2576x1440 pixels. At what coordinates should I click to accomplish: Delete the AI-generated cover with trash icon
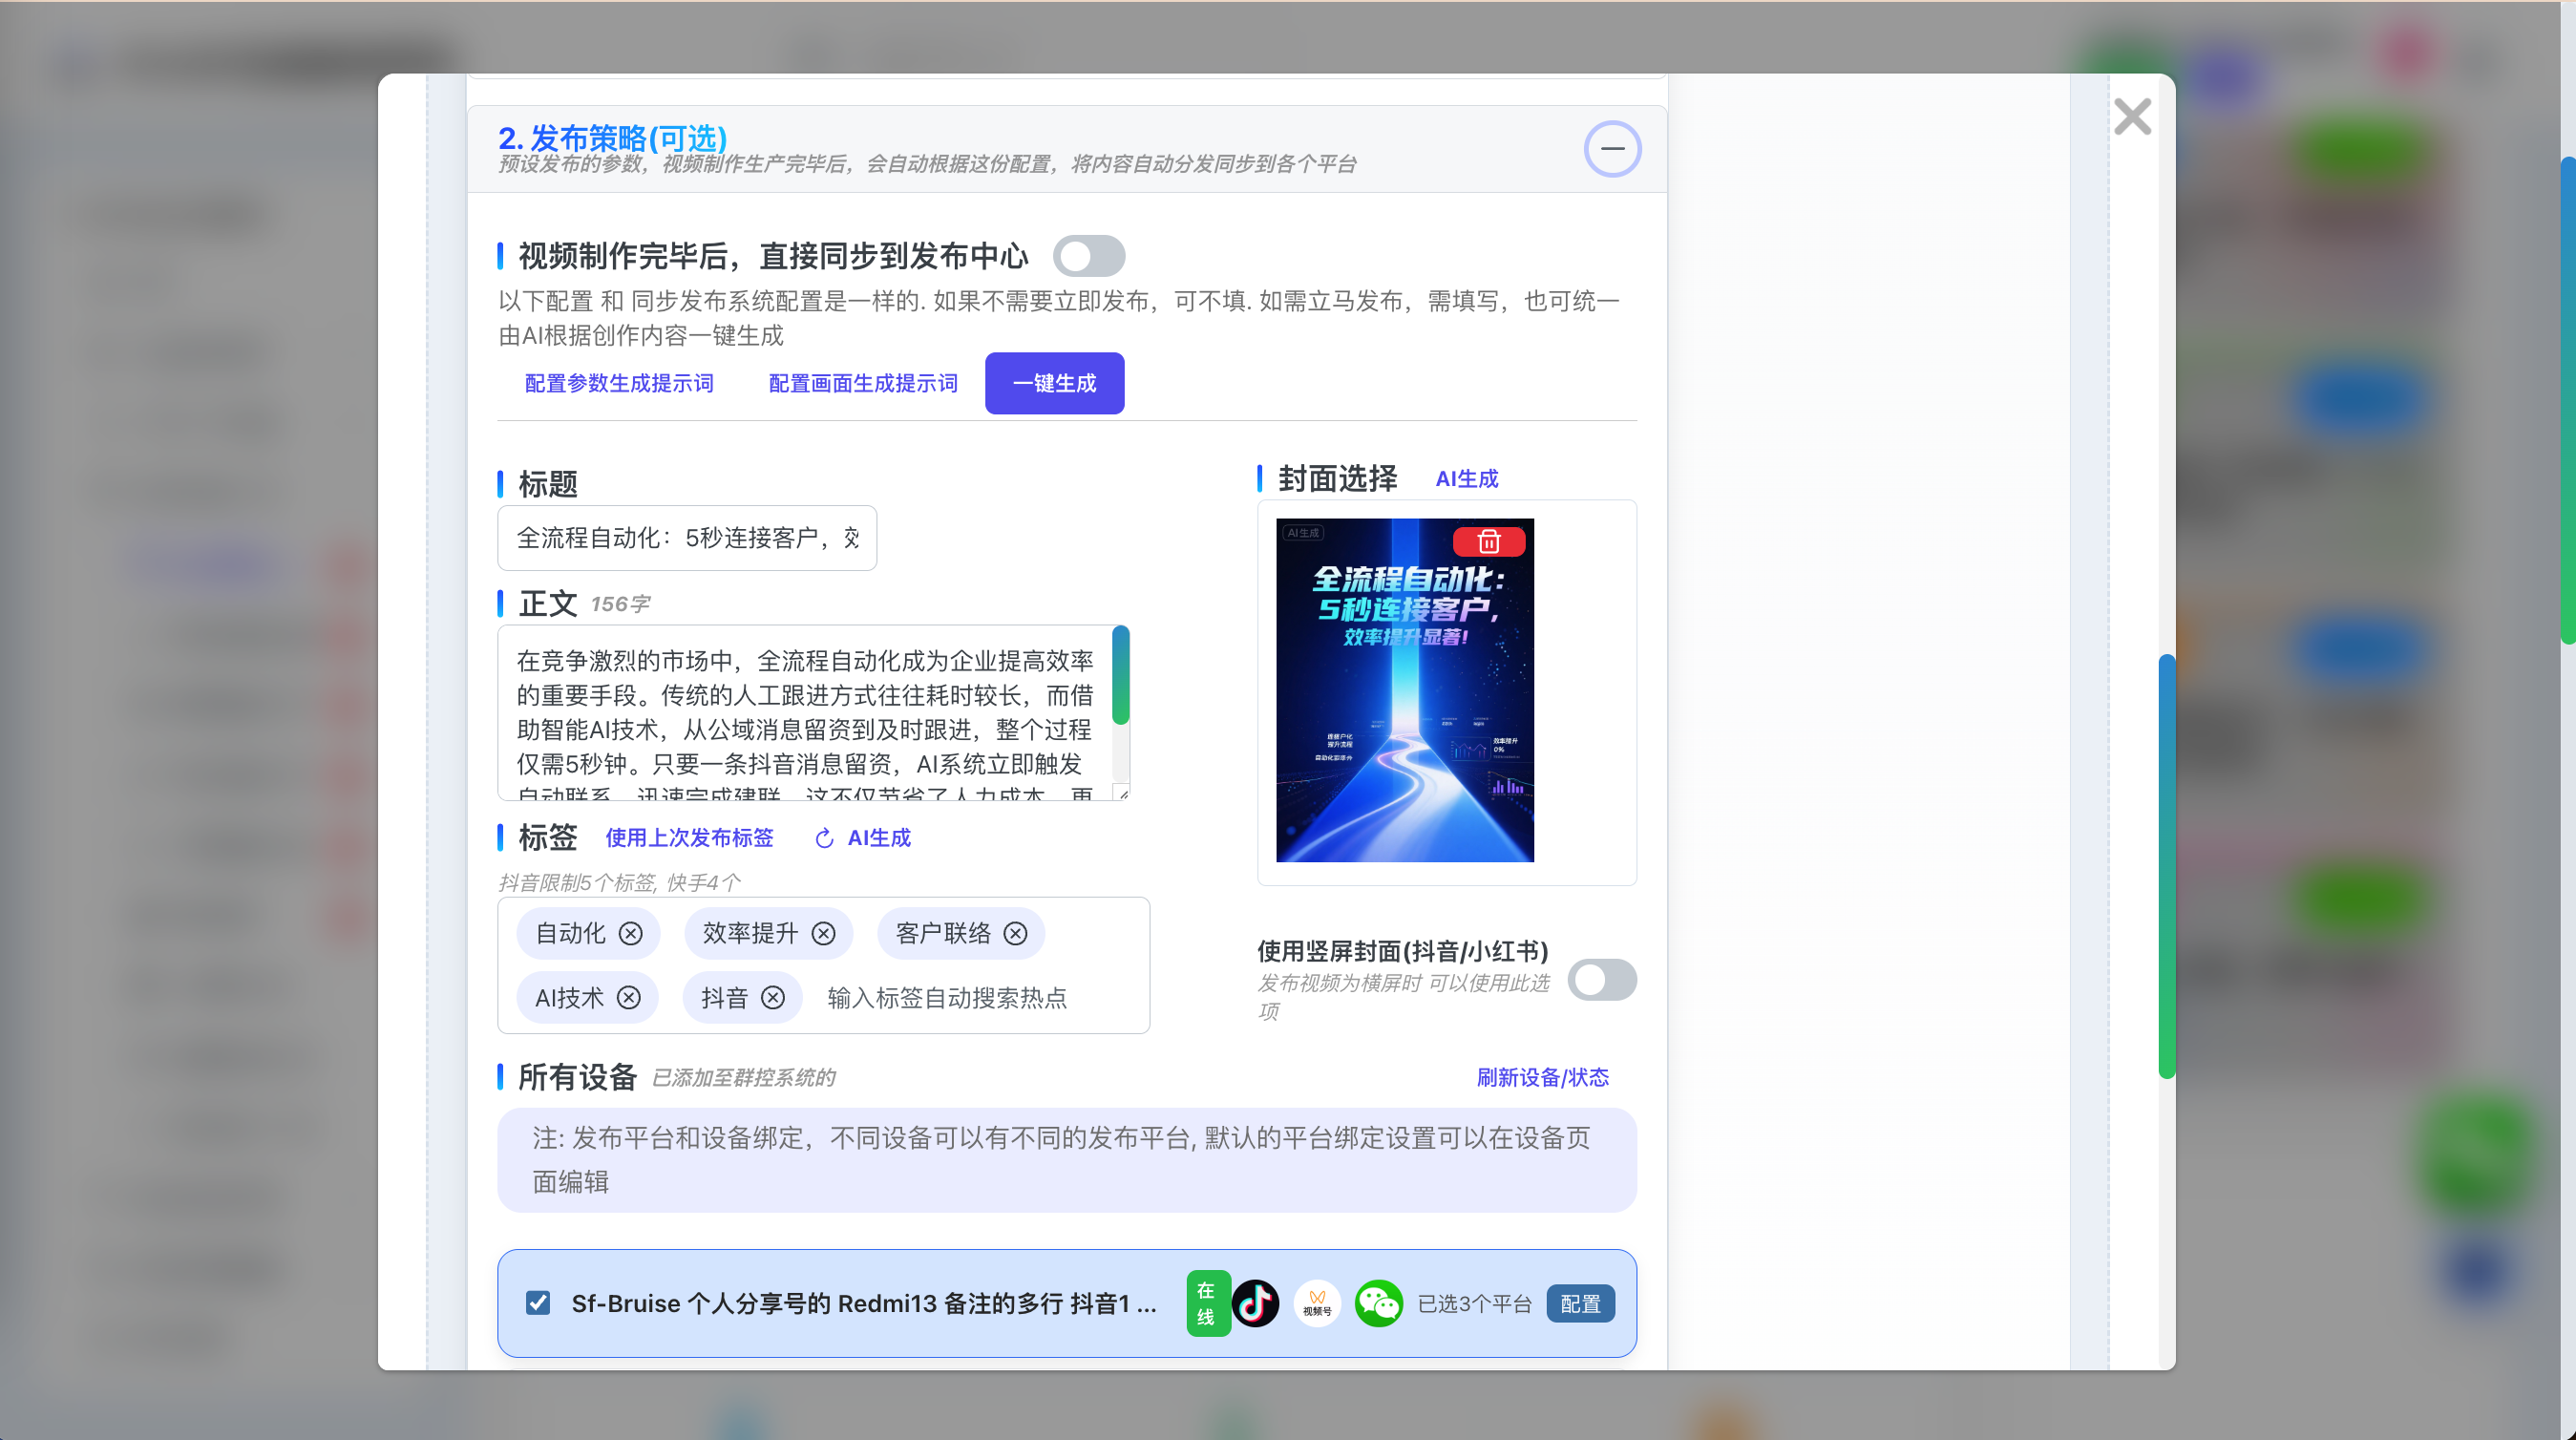pyautogui.click(x=1488, y=541)
